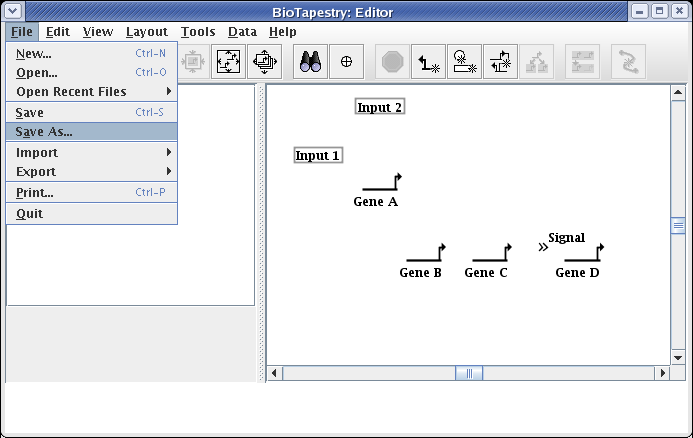Click the horizontal scrollbar thumb
693x438 pixels.
(468, 374)
